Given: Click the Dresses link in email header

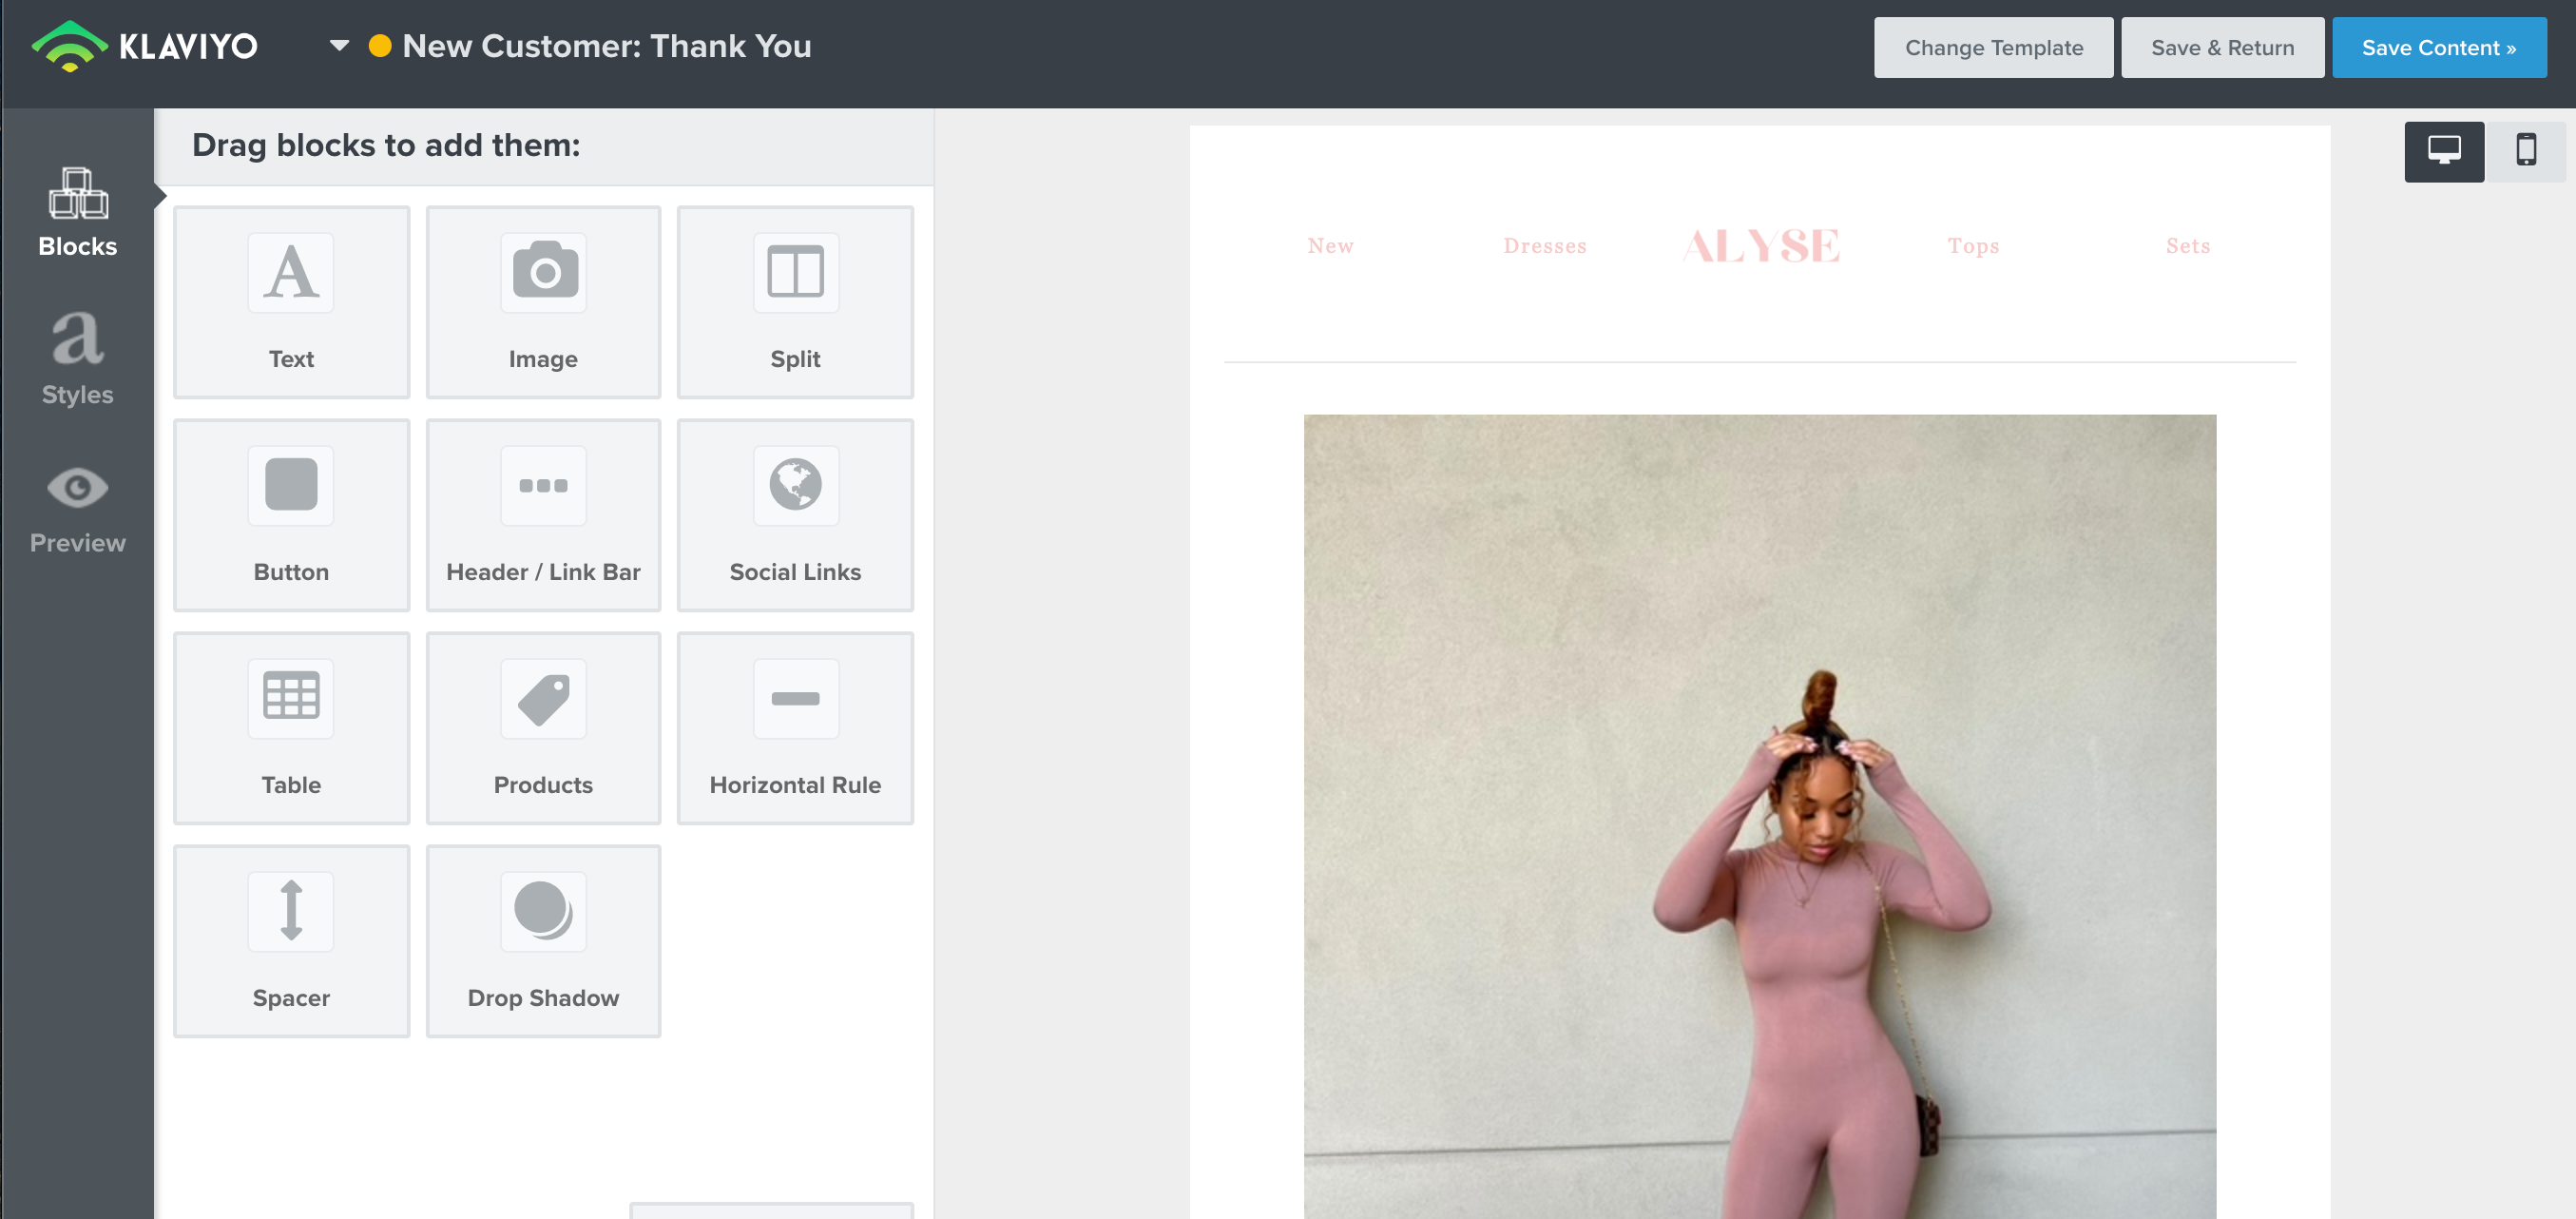Looking at the screenshot, I should click(1545, 246).
